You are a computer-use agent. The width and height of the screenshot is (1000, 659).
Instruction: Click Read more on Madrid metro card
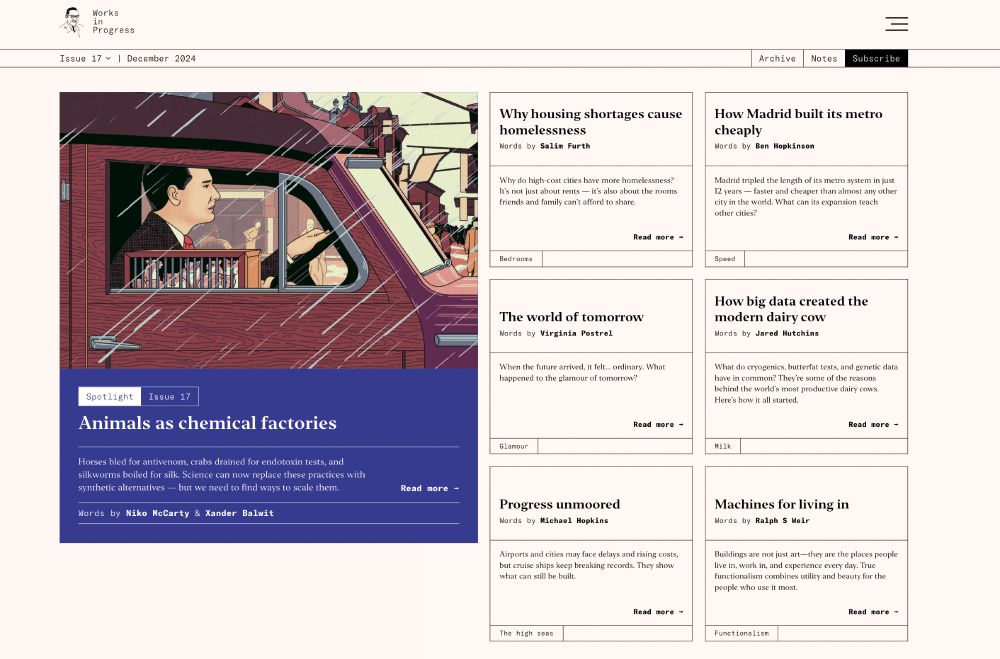873,237
